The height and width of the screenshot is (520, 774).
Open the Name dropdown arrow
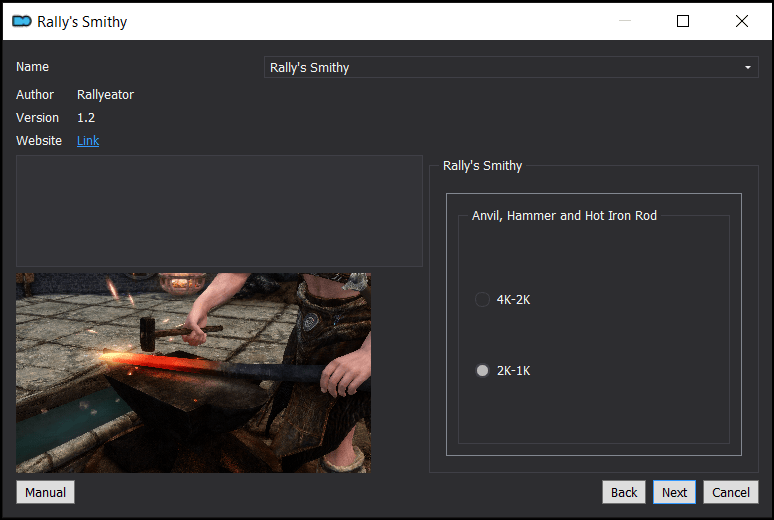[747, 67]
